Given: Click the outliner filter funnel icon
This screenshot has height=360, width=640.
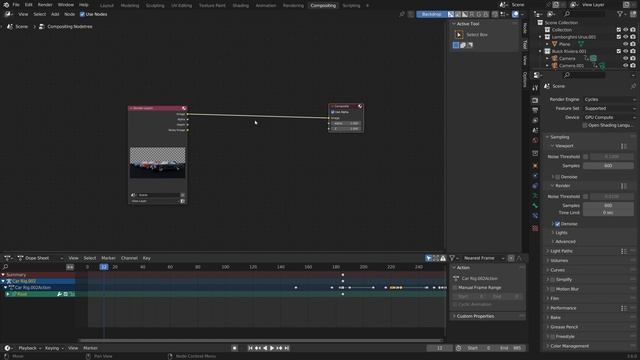Looking at the screenshot, I should 620,14.
